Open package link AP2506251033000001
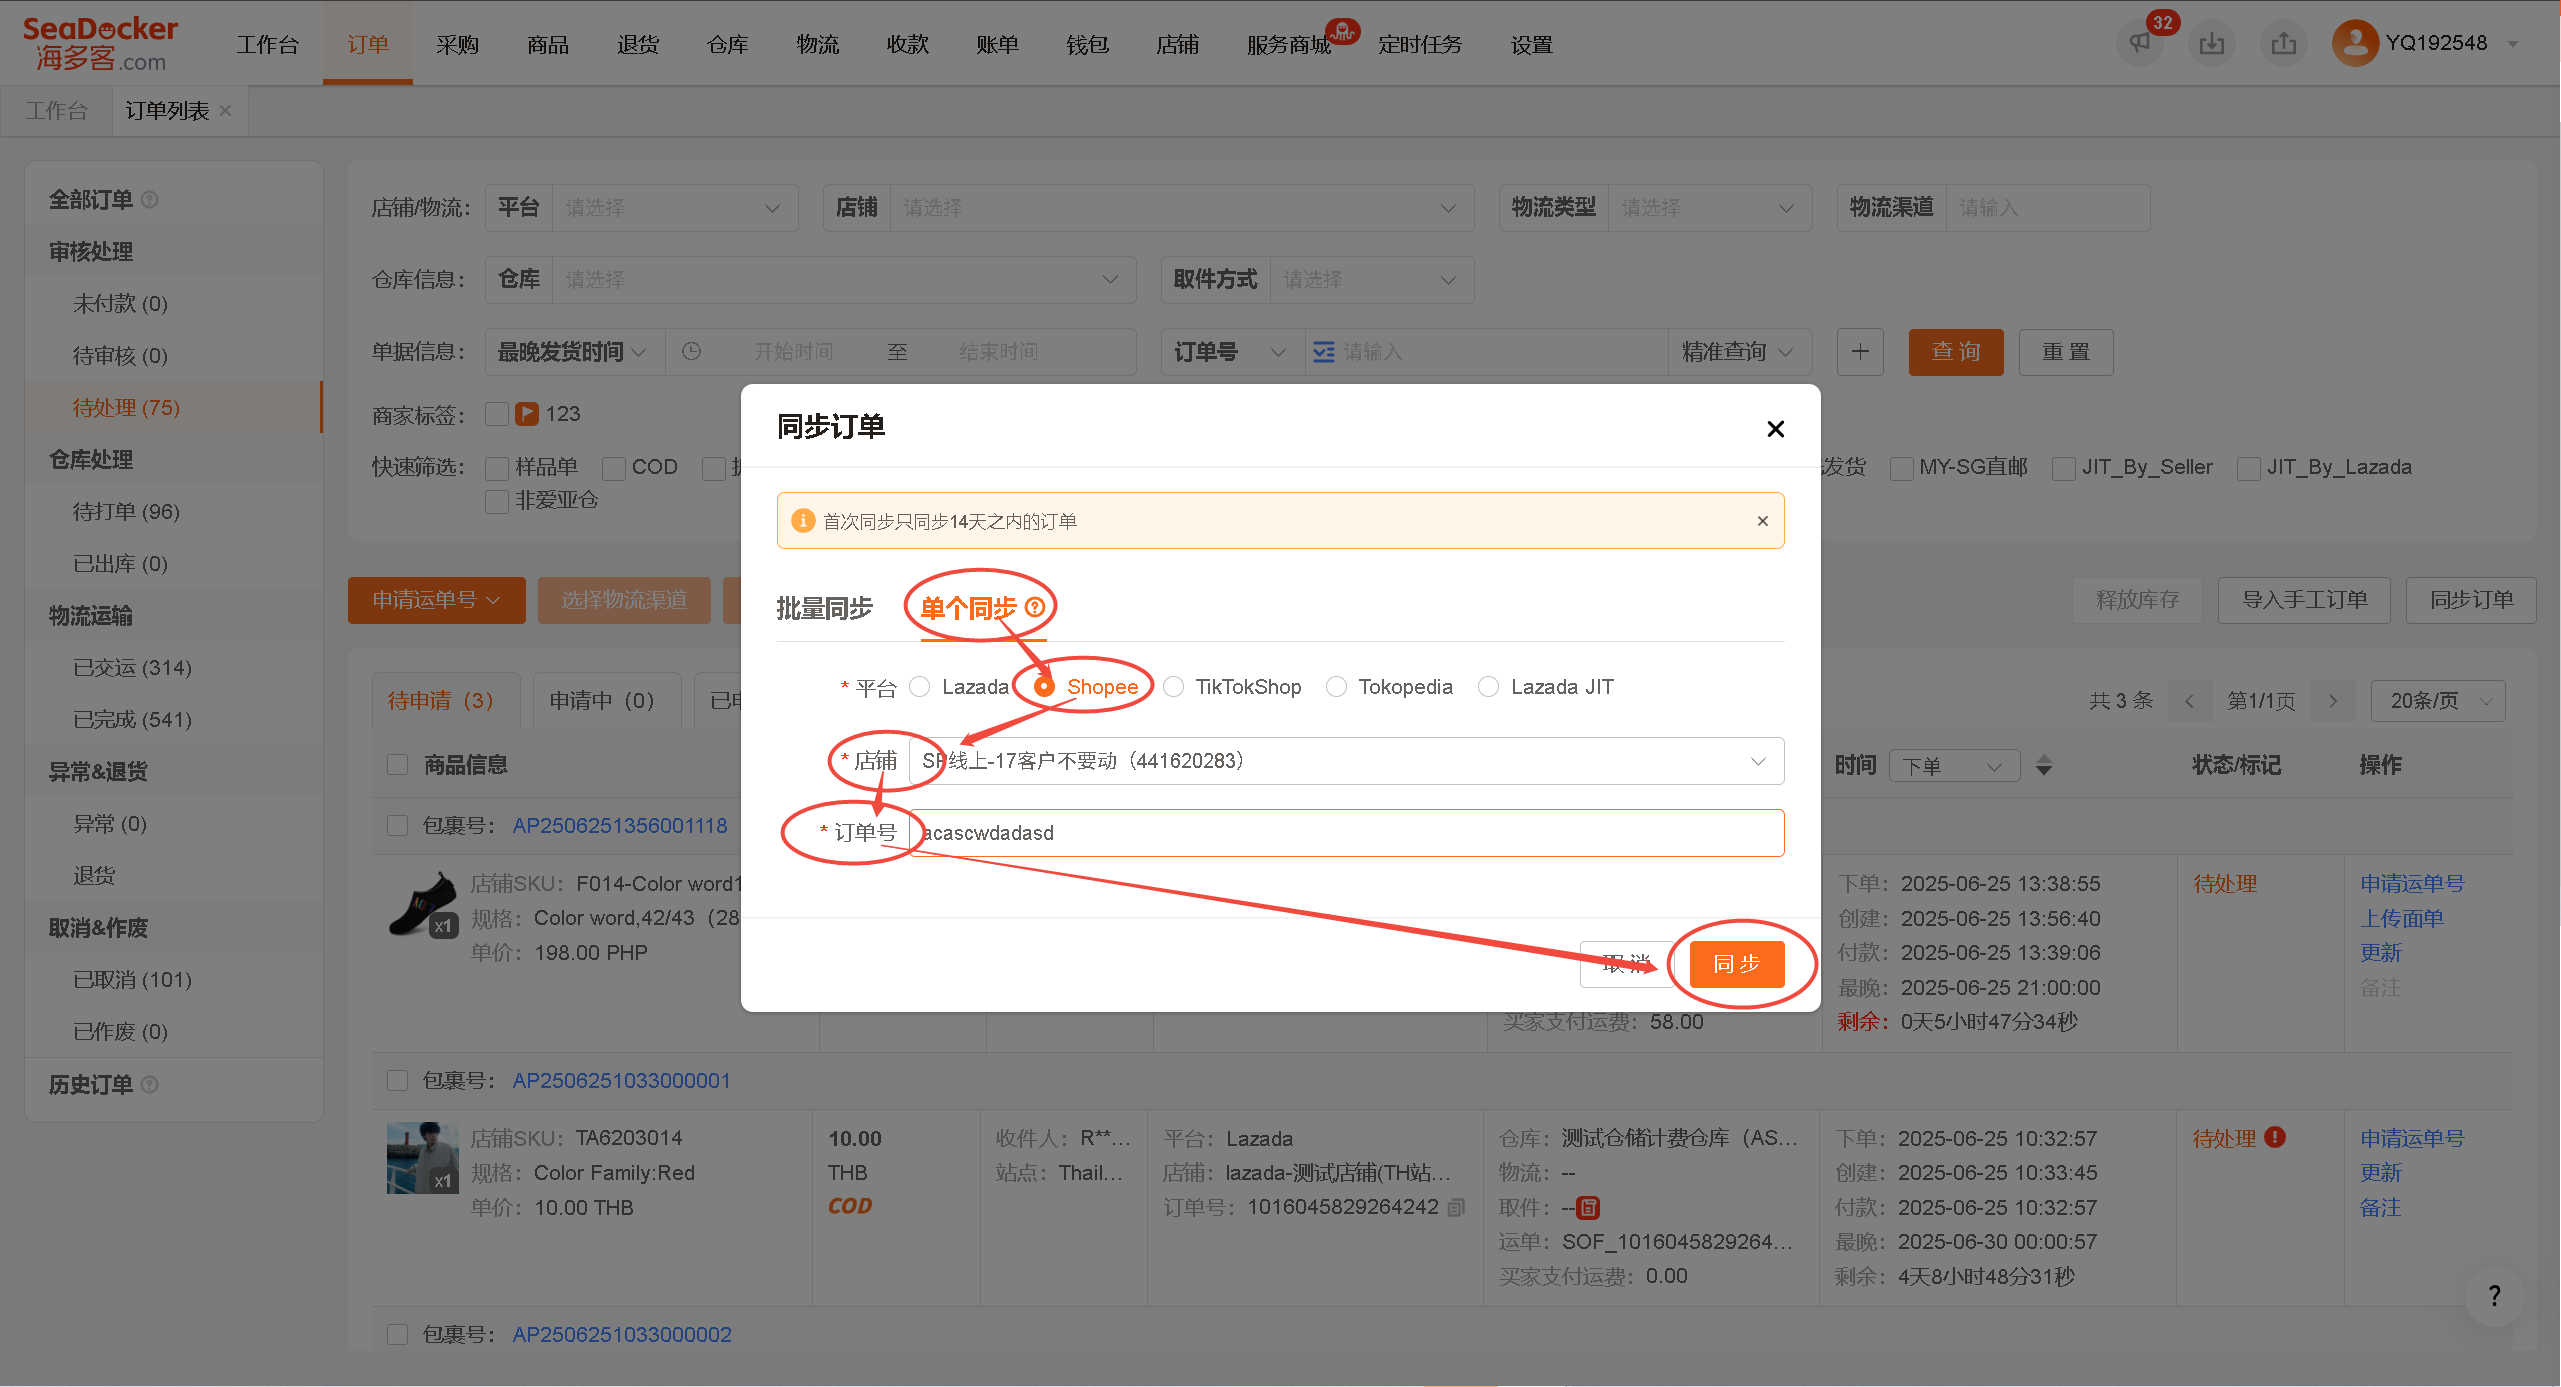The height and width of the screenshot is (1387, 2561). pyautogui.click(x=621, y=1081)
